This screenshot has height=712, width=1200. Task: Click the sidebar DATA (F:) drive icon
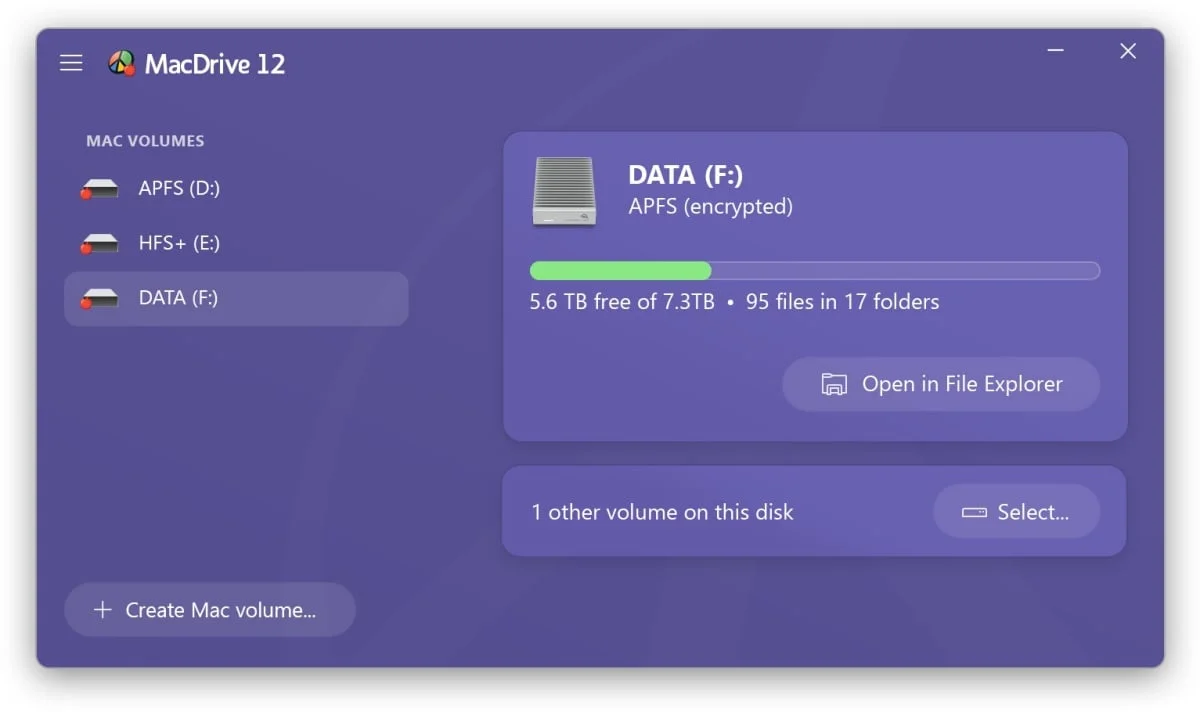[x=100, y=298]
